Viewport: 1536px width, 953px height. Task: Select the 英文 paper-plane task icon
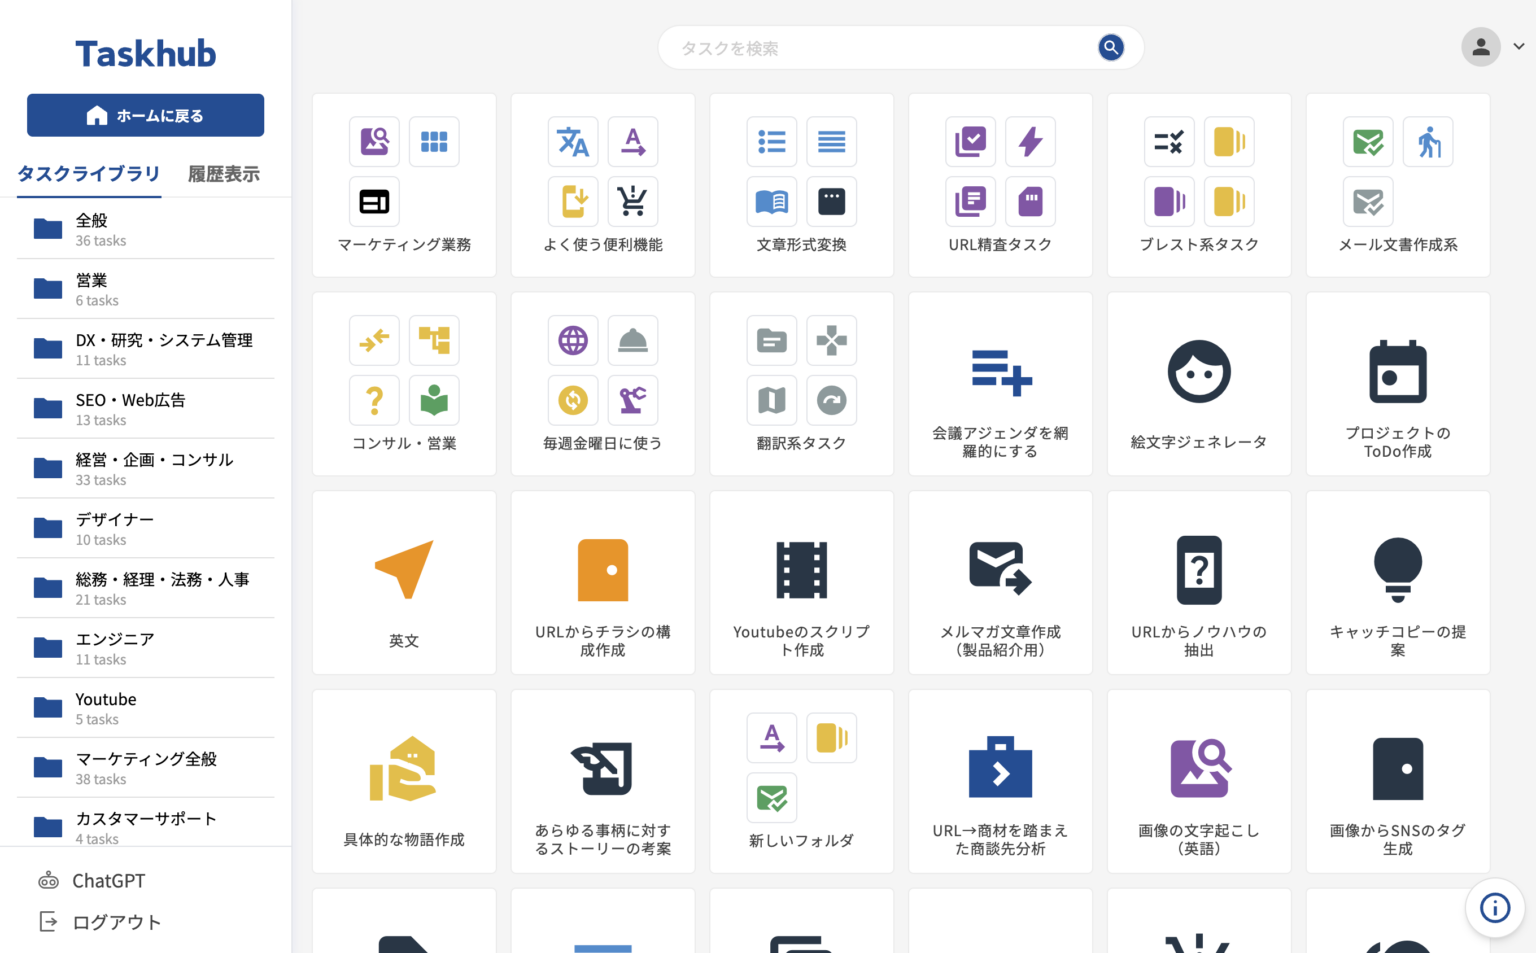click(x=404, y=571)
